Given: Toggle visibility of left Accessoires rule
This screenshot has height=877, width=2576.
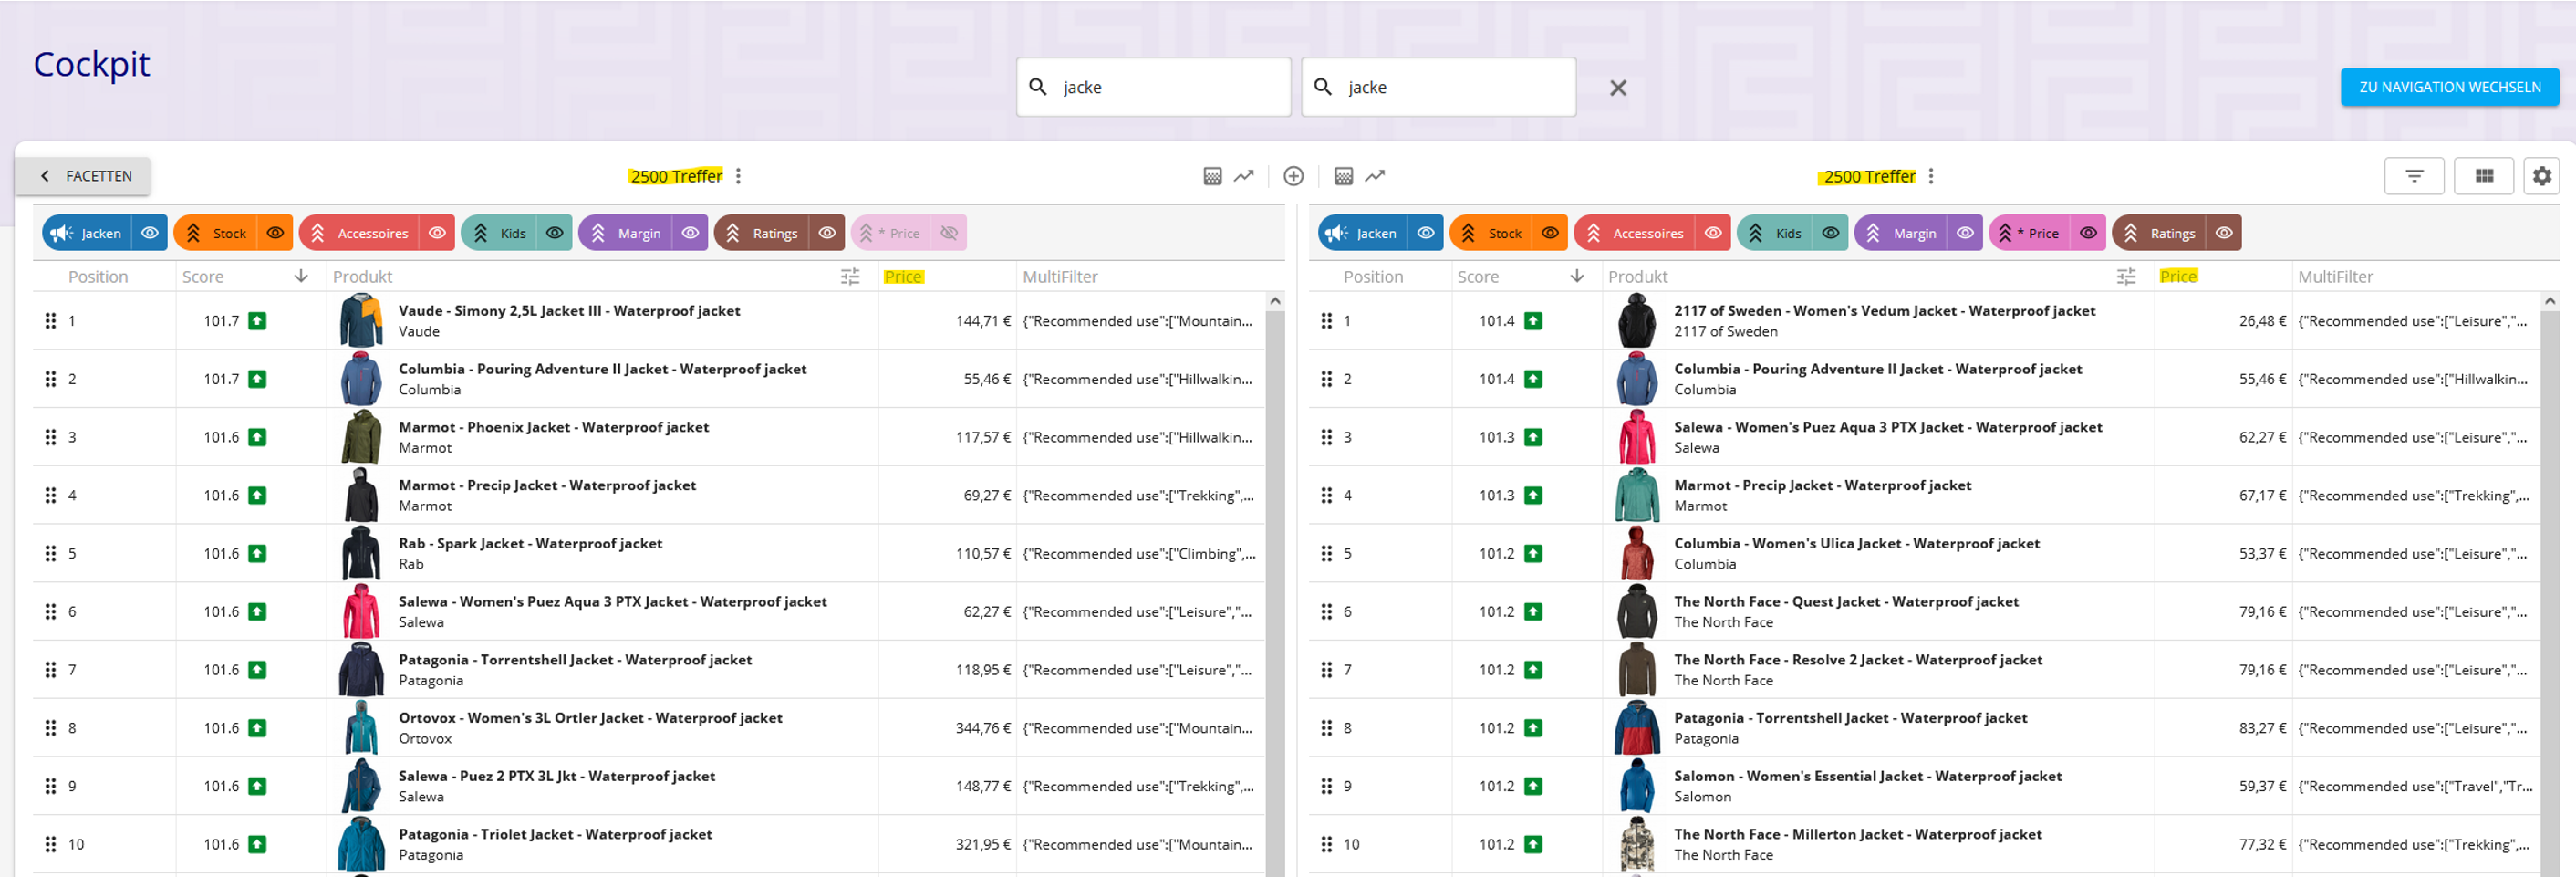Looking at the screenshot, I should [437, 233].
